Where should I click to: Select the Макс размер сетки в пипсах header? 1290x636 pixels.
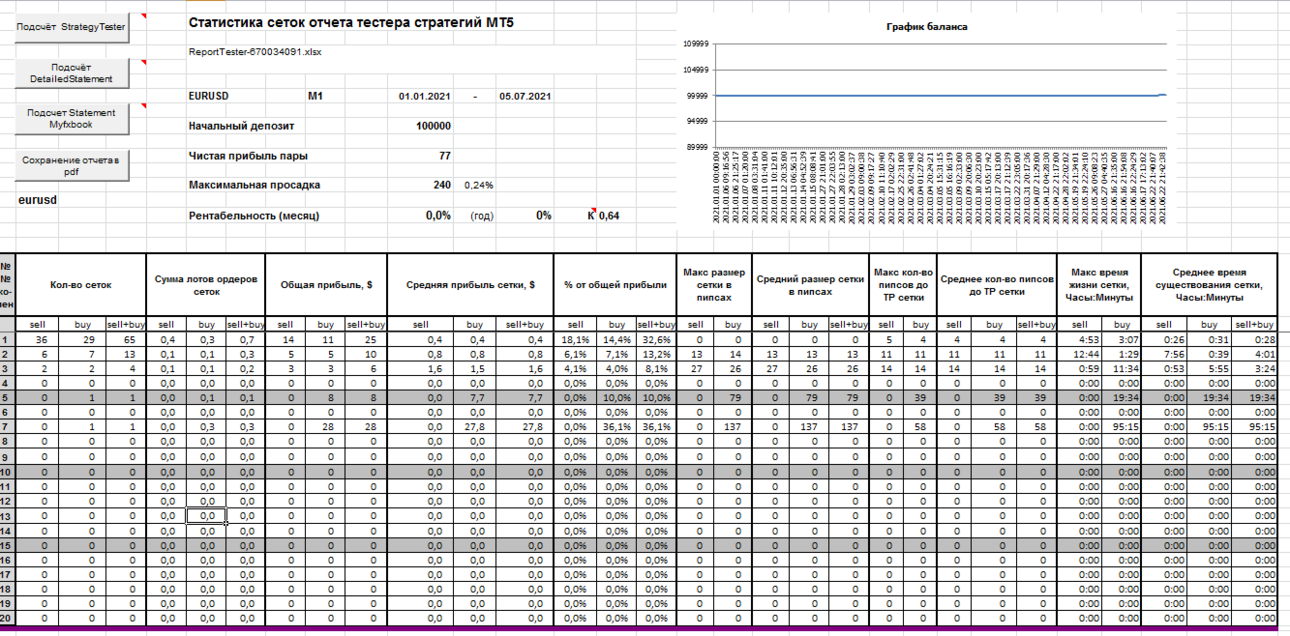coord(714,285)
